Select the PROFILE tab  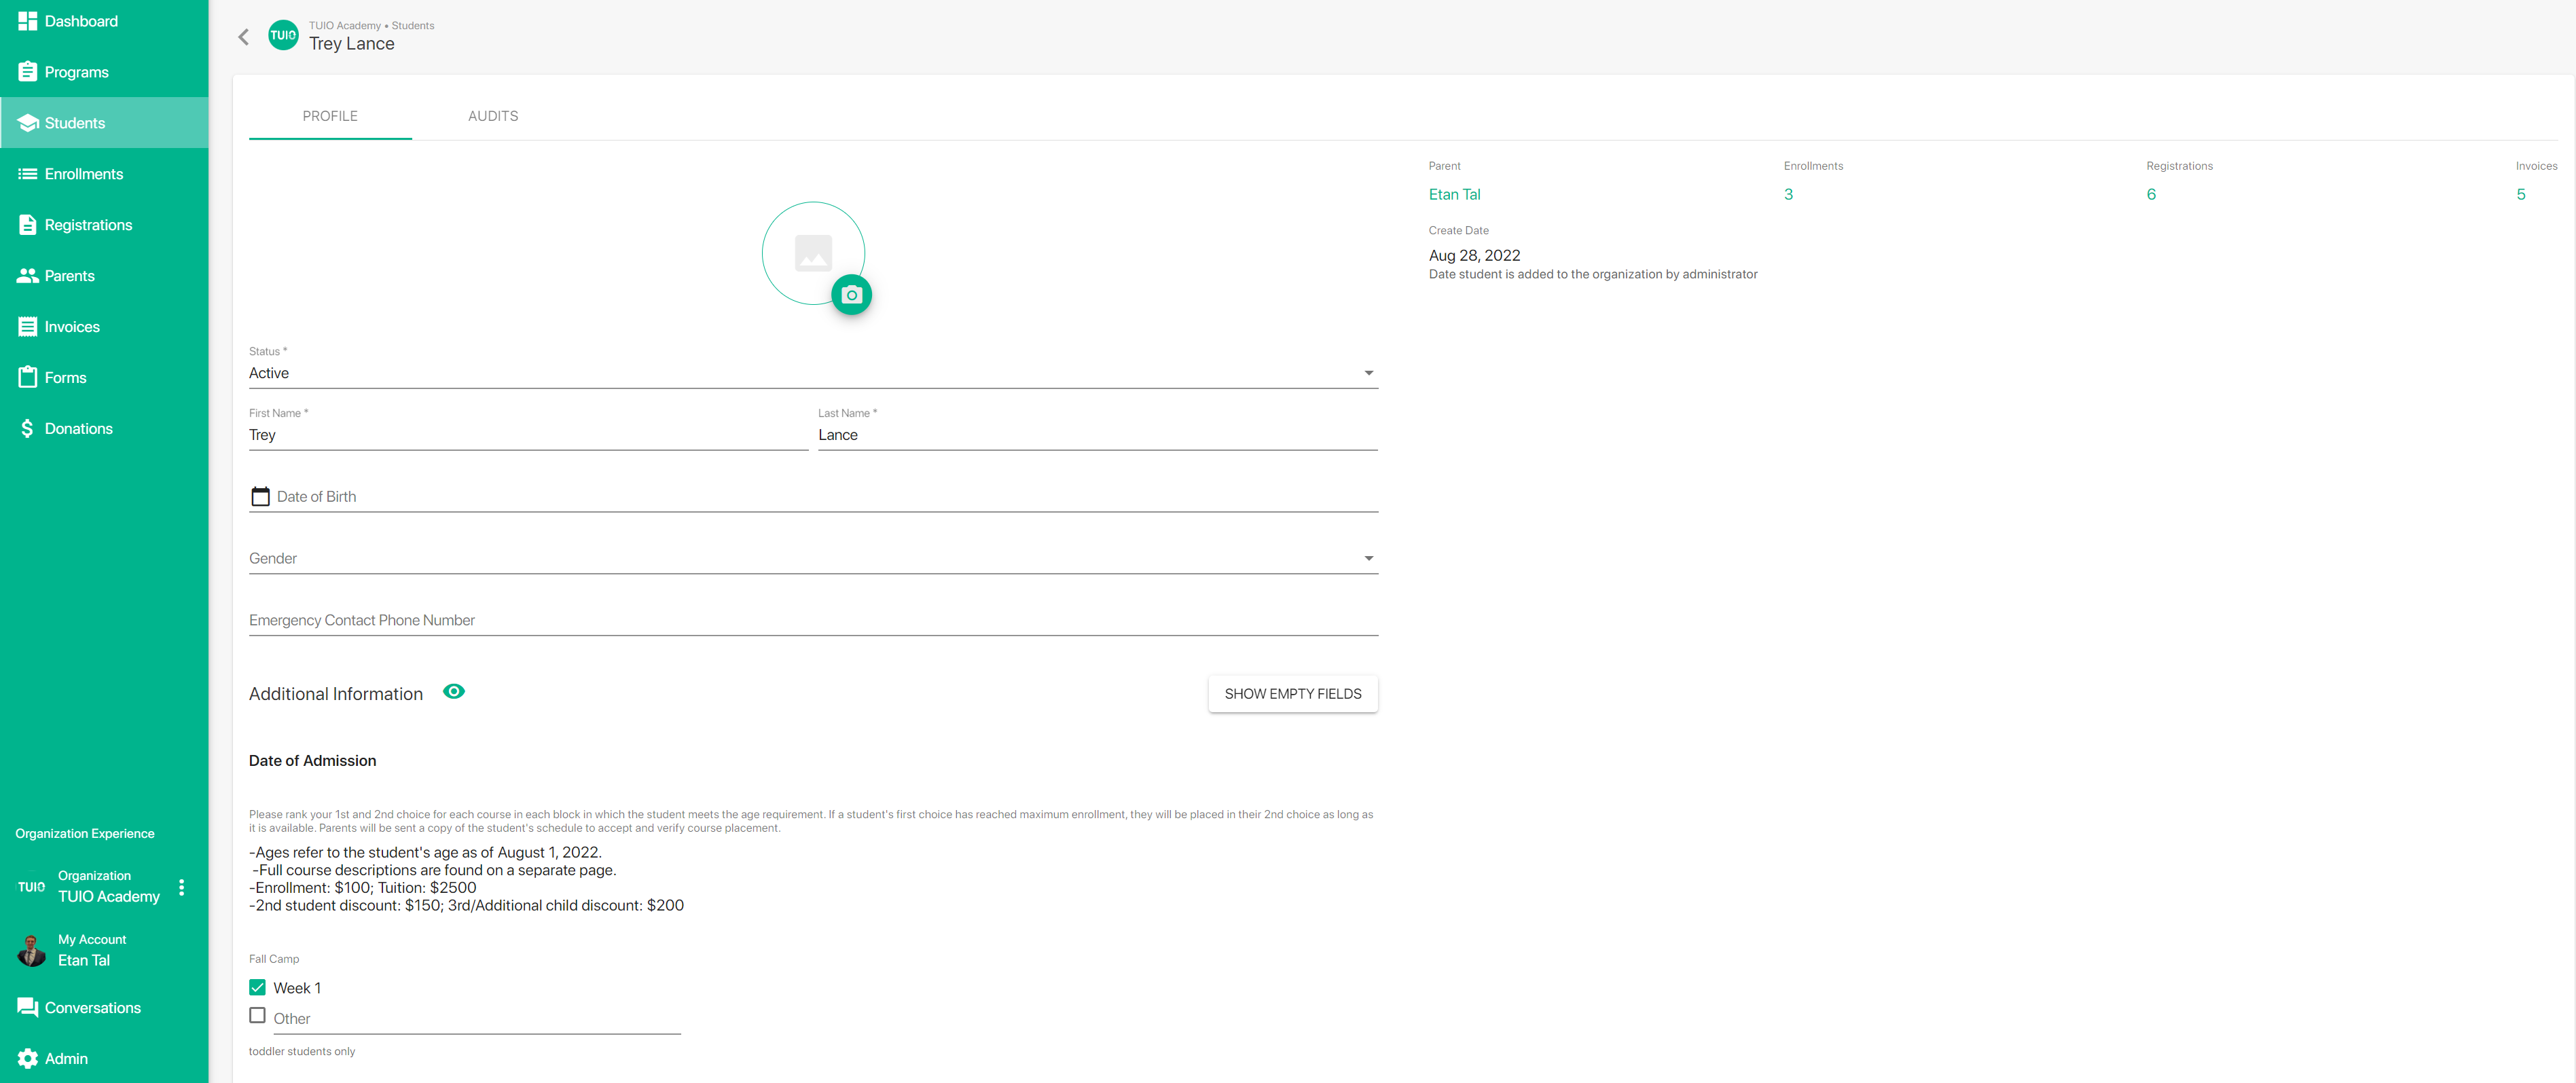coord(330,116)
